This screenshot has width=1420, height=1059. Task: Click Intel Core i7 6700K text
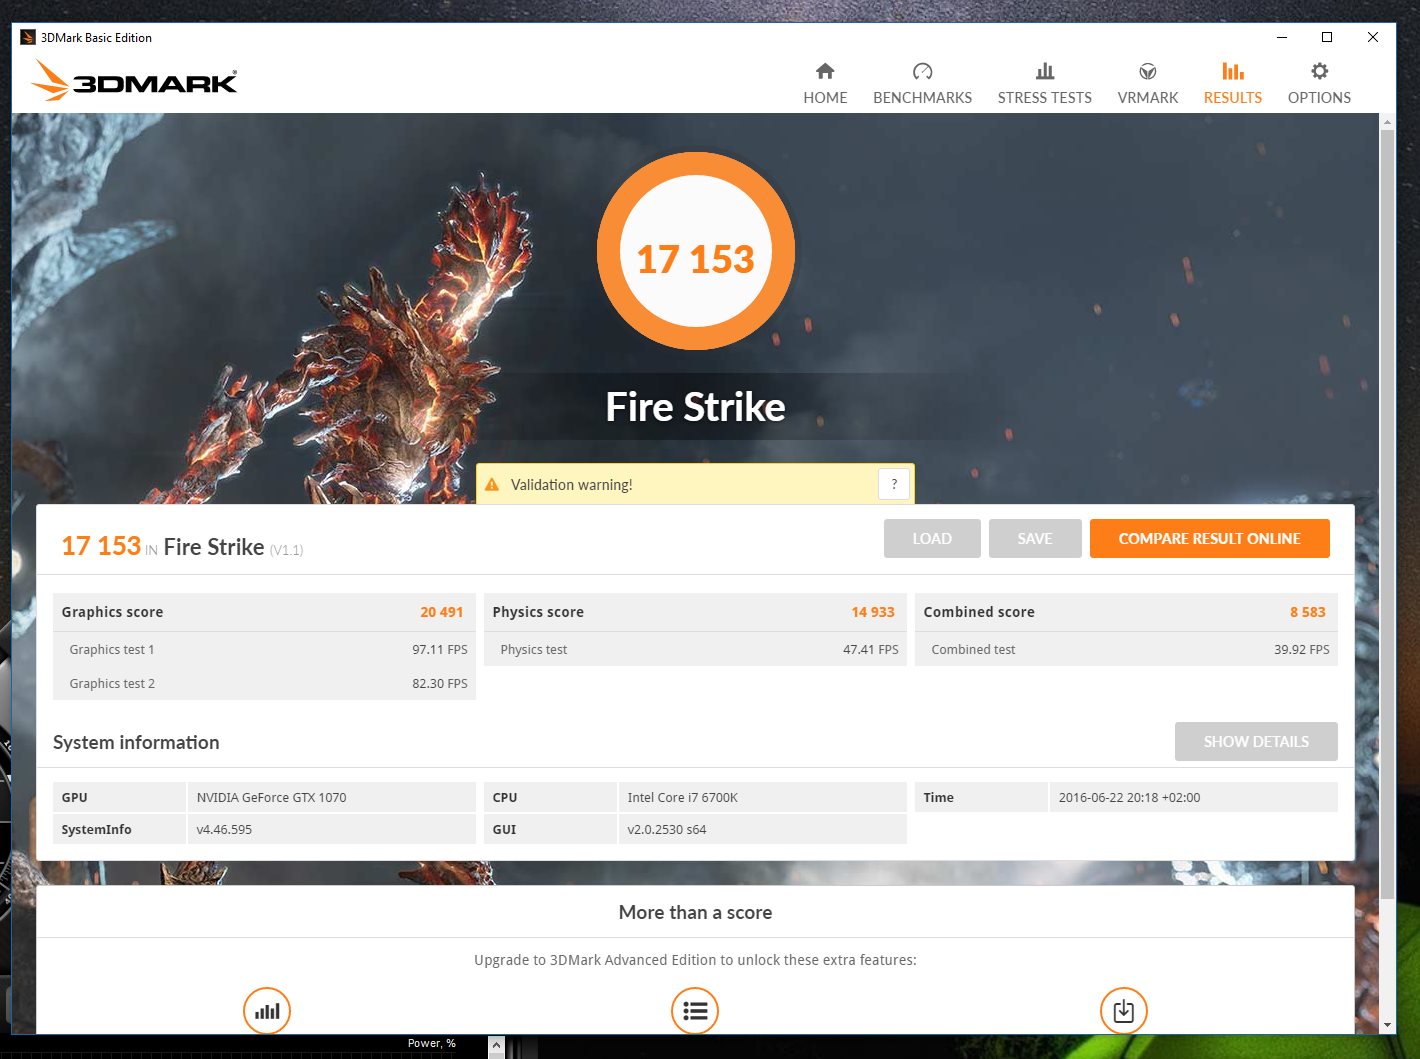[682, 797]
